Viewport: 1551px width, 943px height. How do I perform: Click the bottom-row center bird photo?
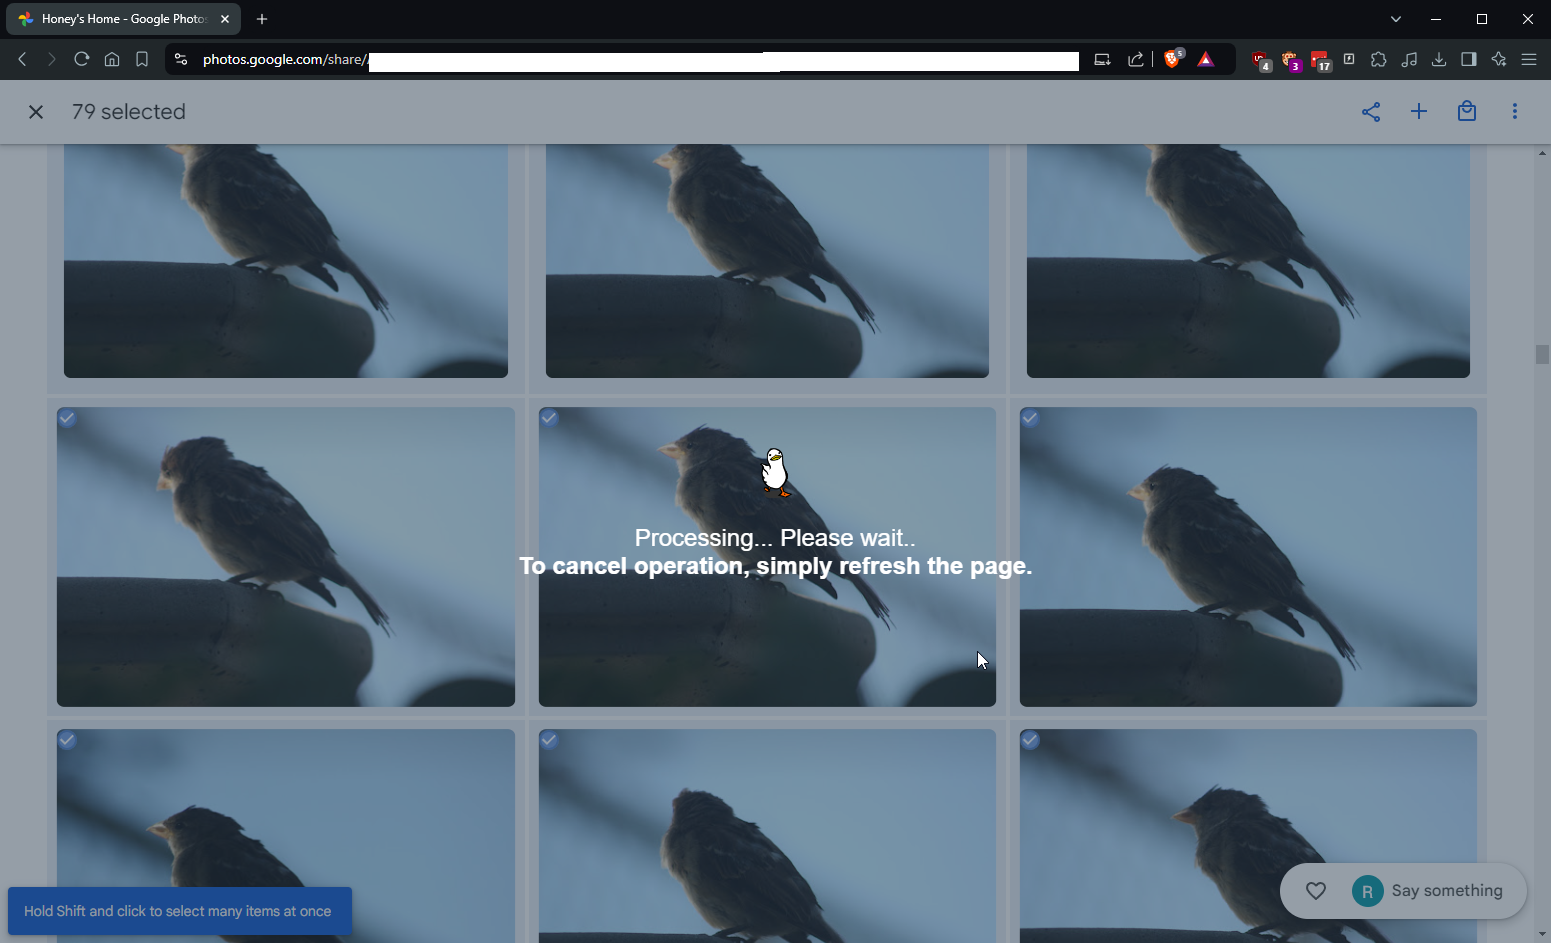767,836
